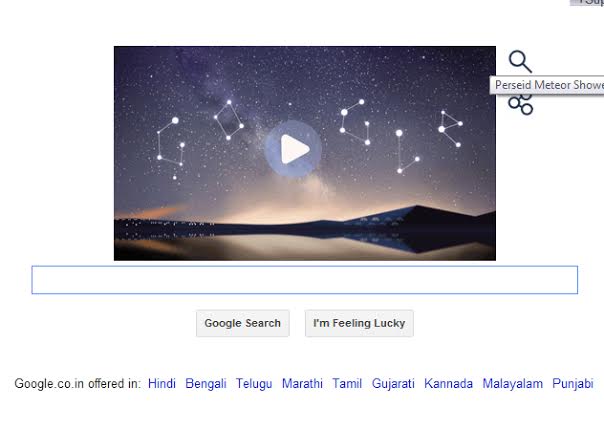Open the Bengali language link
Image resolution: width=604 pixels, height=429 pixels.
pos(206,384)
